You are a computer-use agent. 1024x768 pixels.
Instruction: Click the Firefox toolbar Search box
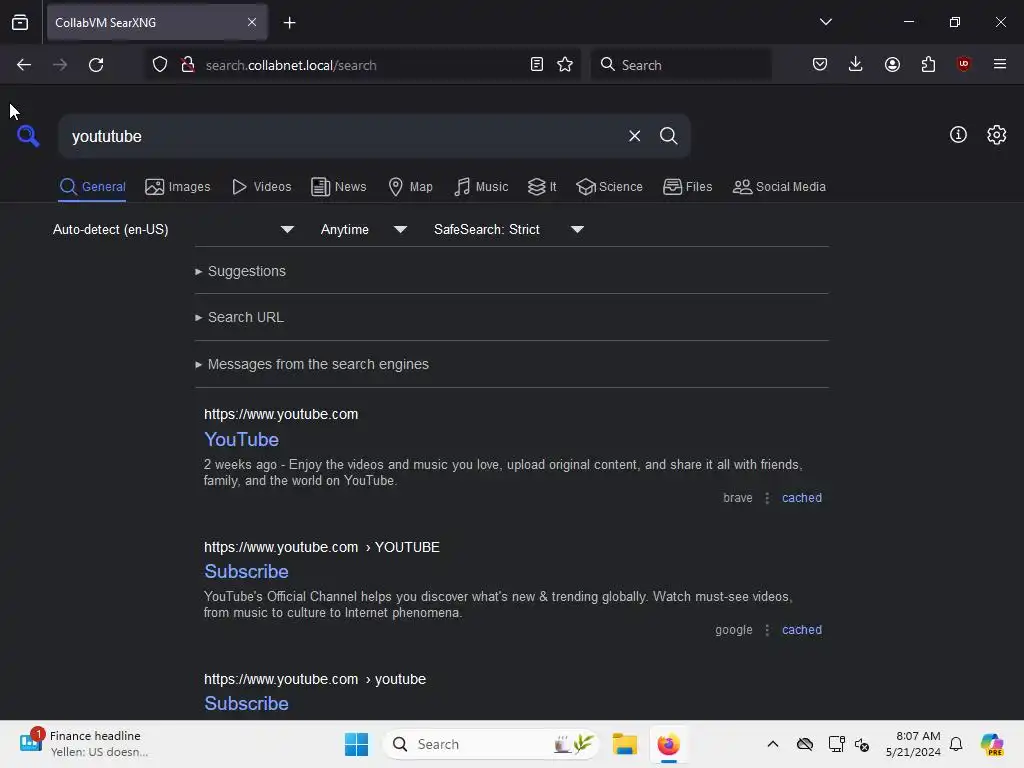click(680, 65)
